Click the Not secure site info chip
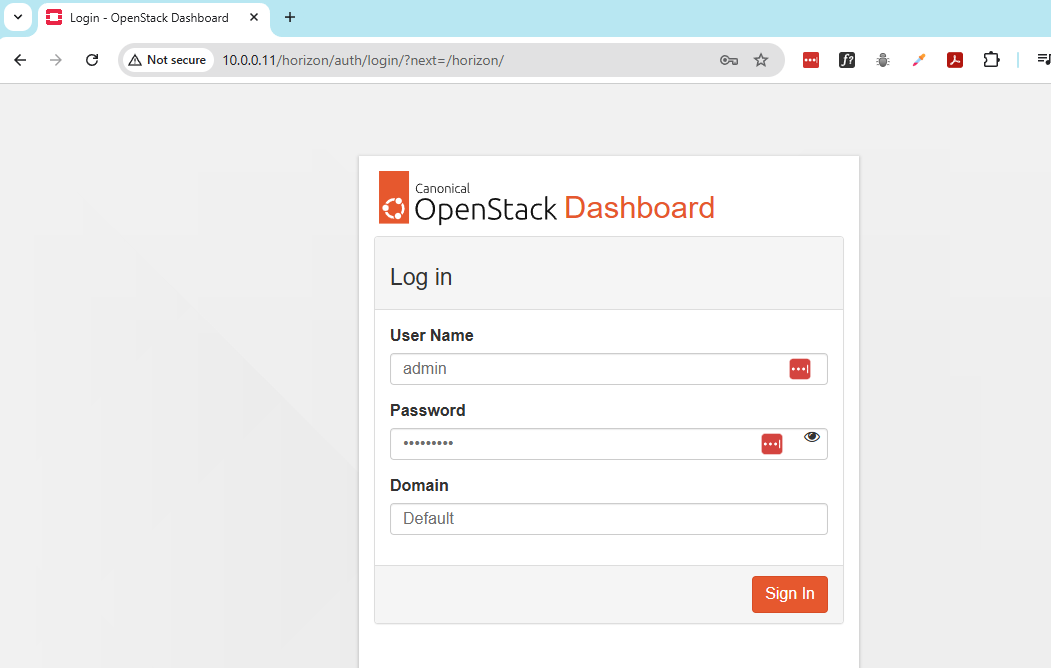Viewport: 1051px width, 668px height. (x=167, y=60)
